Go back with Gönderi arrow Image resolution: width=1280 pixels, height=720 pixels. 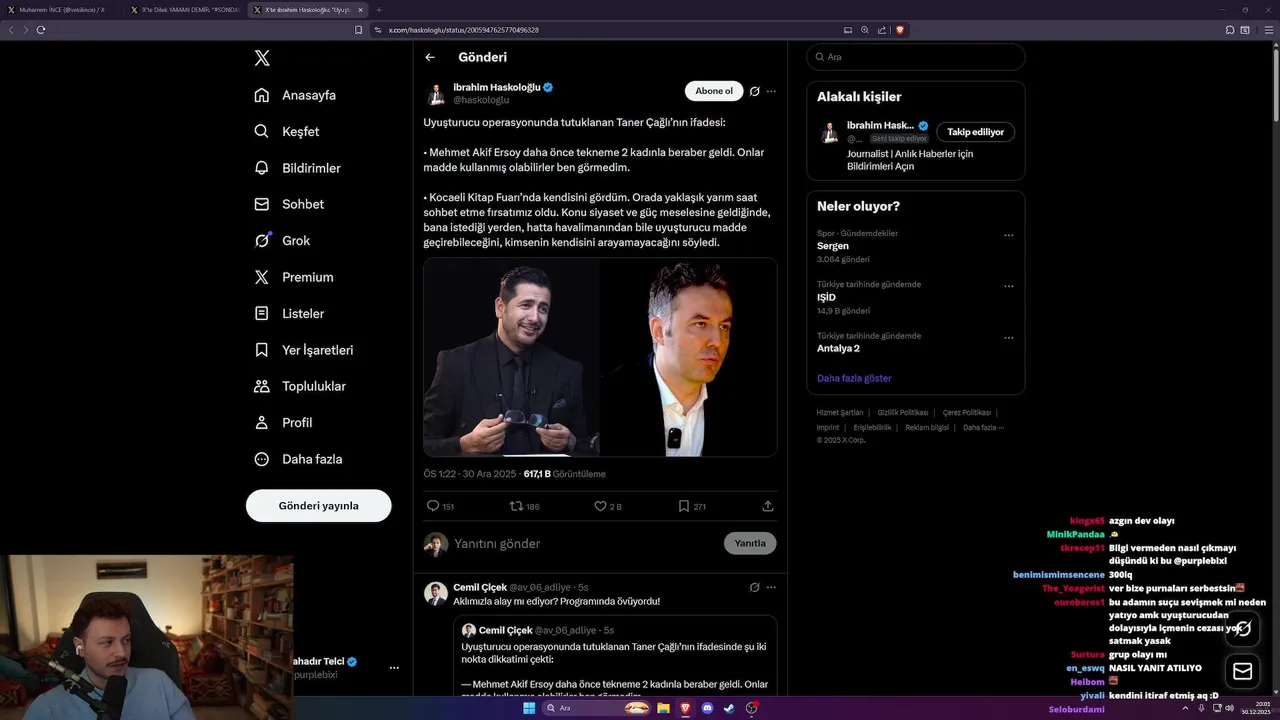tap(430, 57)
